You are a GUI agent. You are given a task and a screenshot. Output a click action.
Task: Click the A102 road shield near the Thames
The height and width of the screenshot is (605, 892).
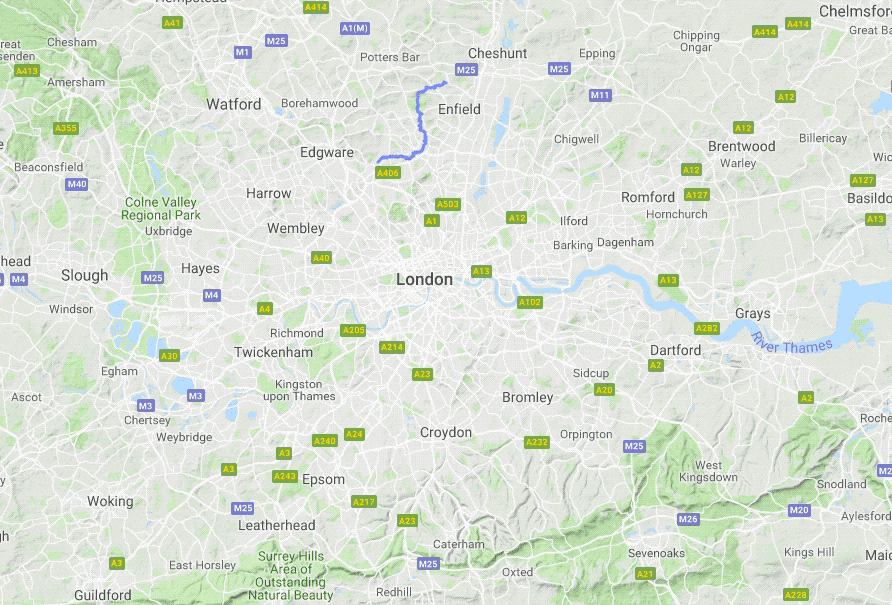[x=530, y=302]
